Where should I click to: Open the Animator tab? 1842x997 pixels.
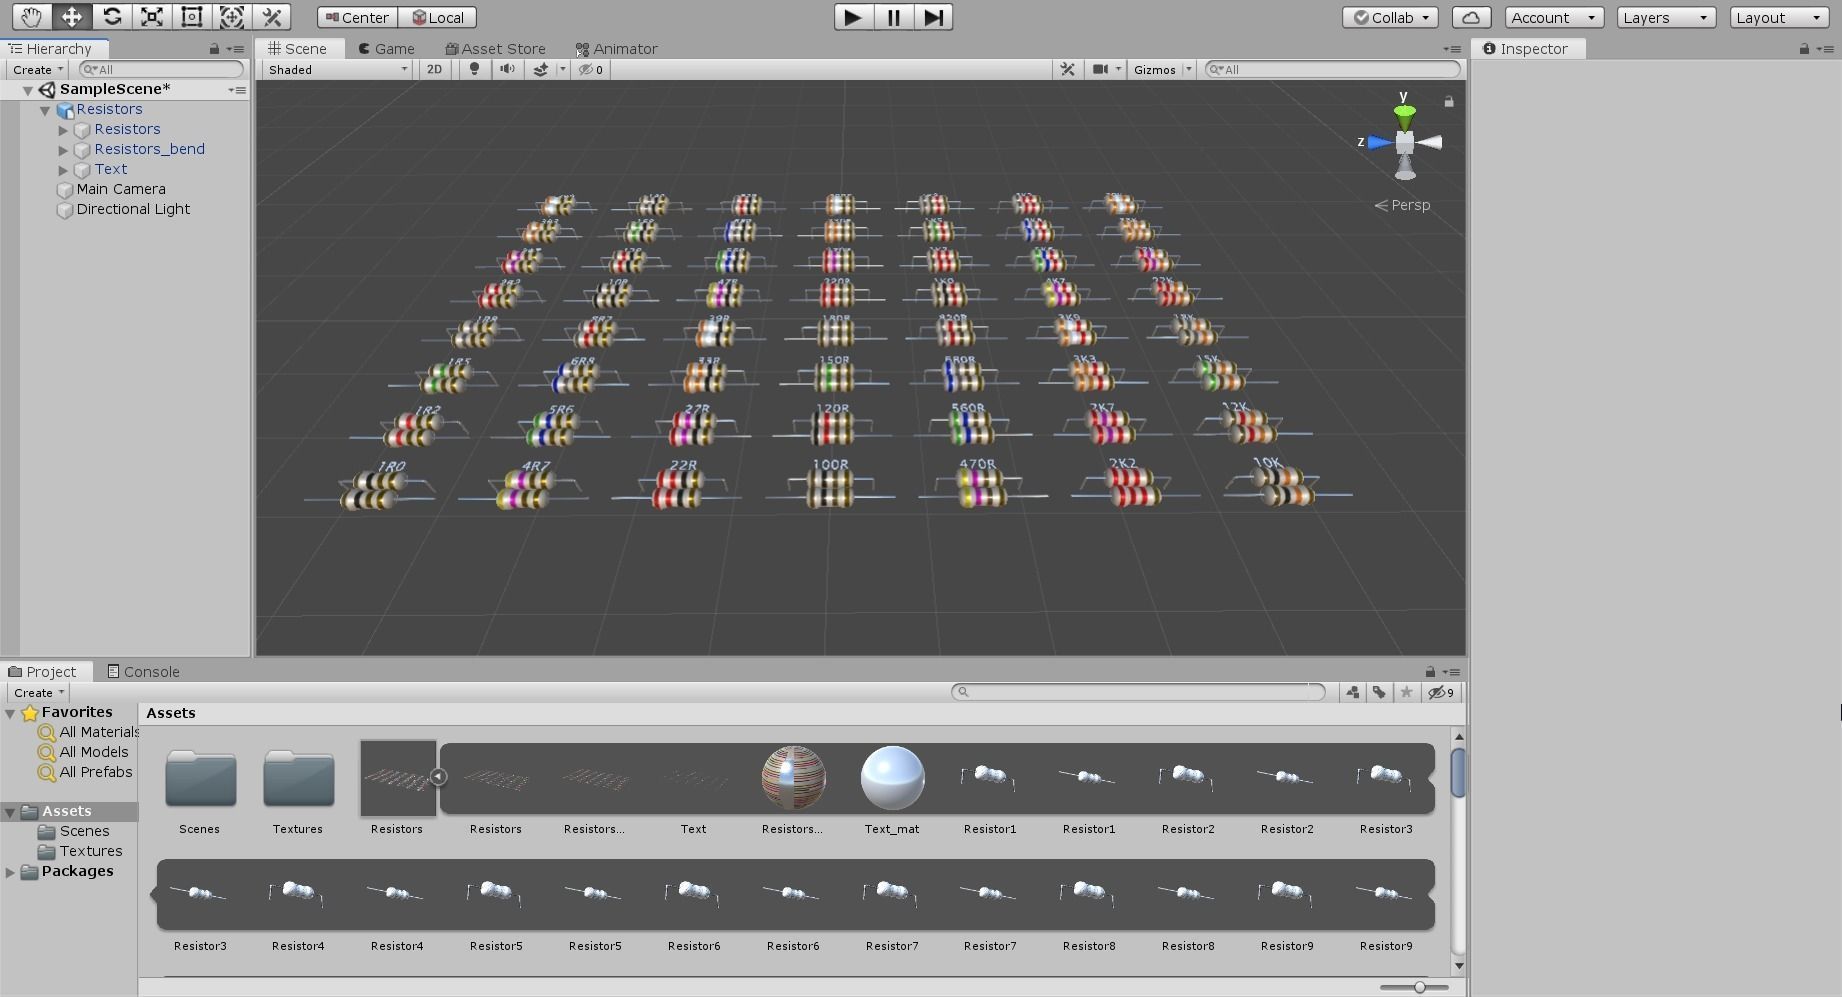tap(617, 48)
